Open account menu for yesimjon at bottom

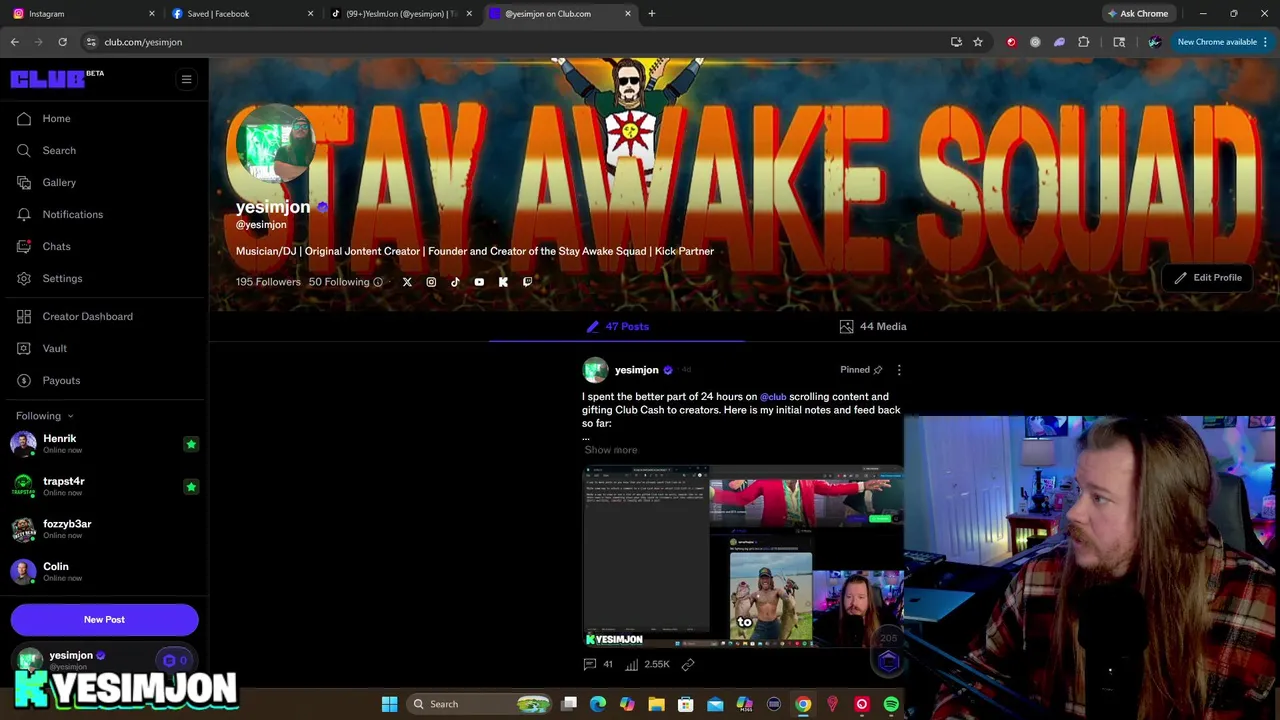point(104,660)
